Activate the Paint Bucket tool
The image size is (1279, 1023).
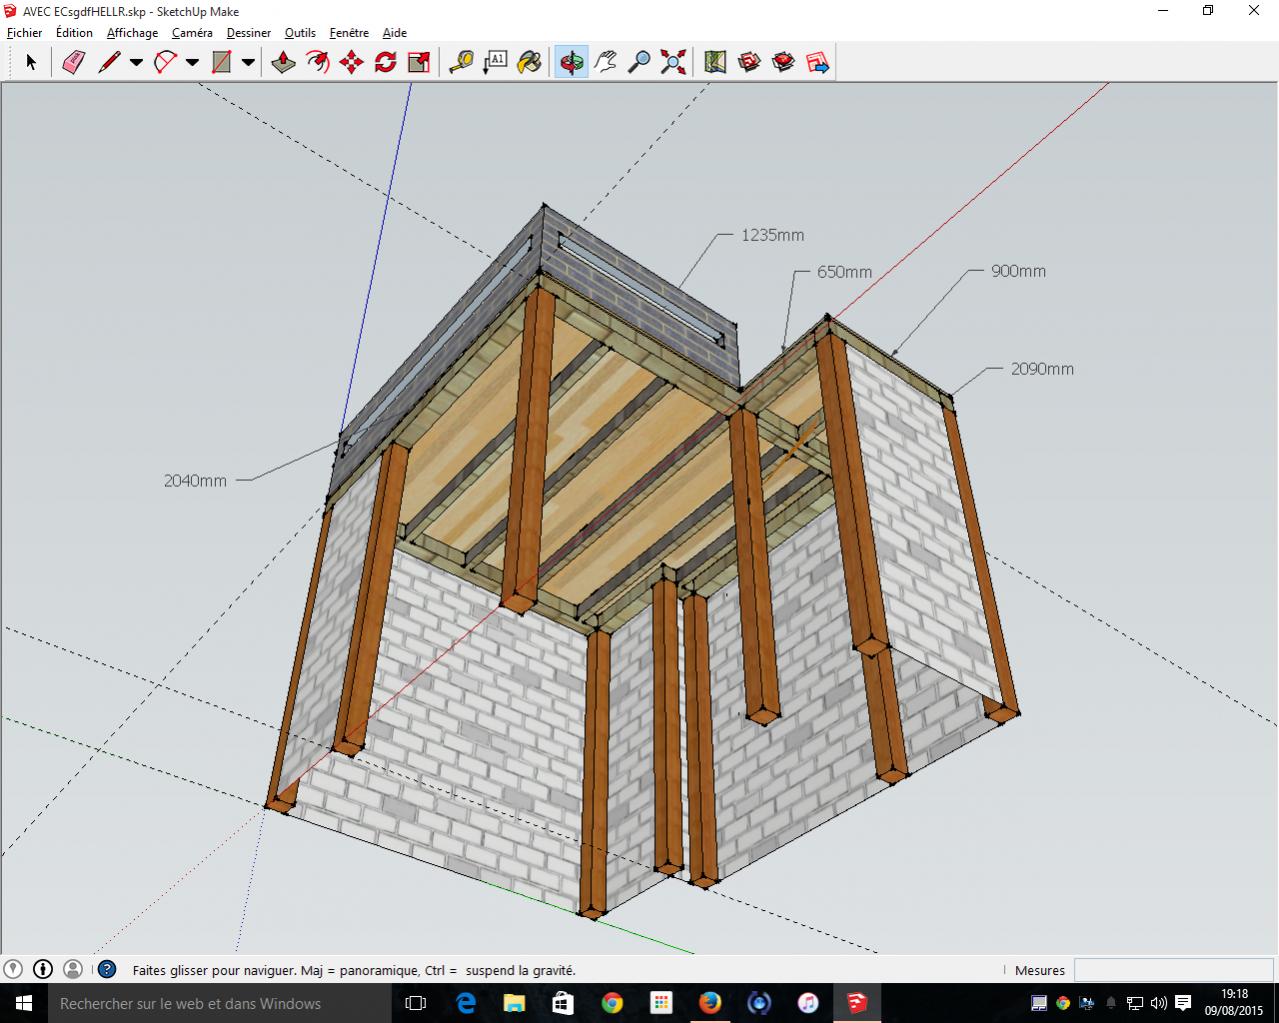pos(529,63)
